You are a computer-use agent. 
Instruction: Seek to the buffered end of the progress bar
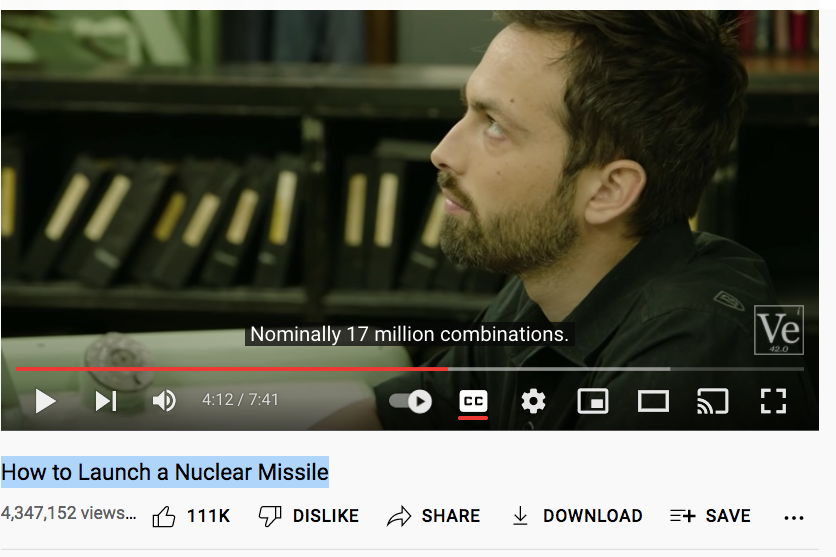[670, 369]
